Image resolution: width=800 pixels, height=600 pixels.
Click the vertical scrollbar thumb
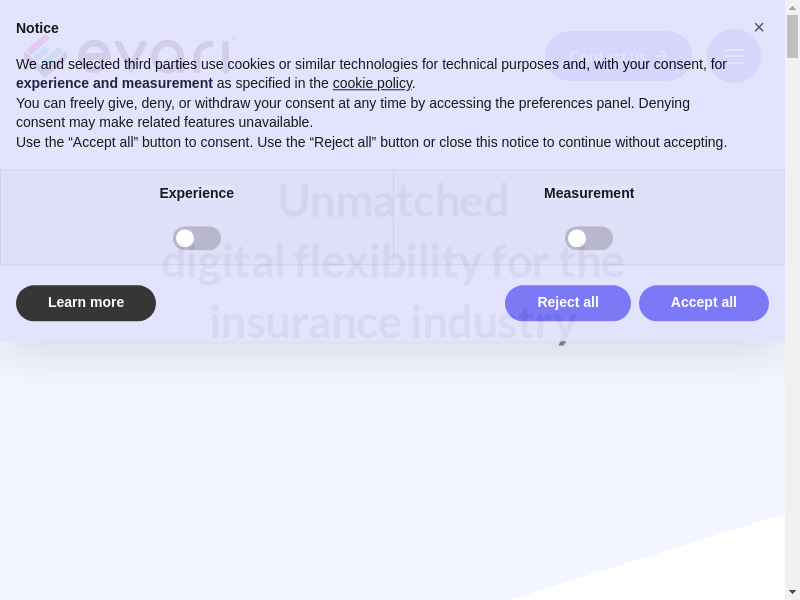tap(792, 36)
